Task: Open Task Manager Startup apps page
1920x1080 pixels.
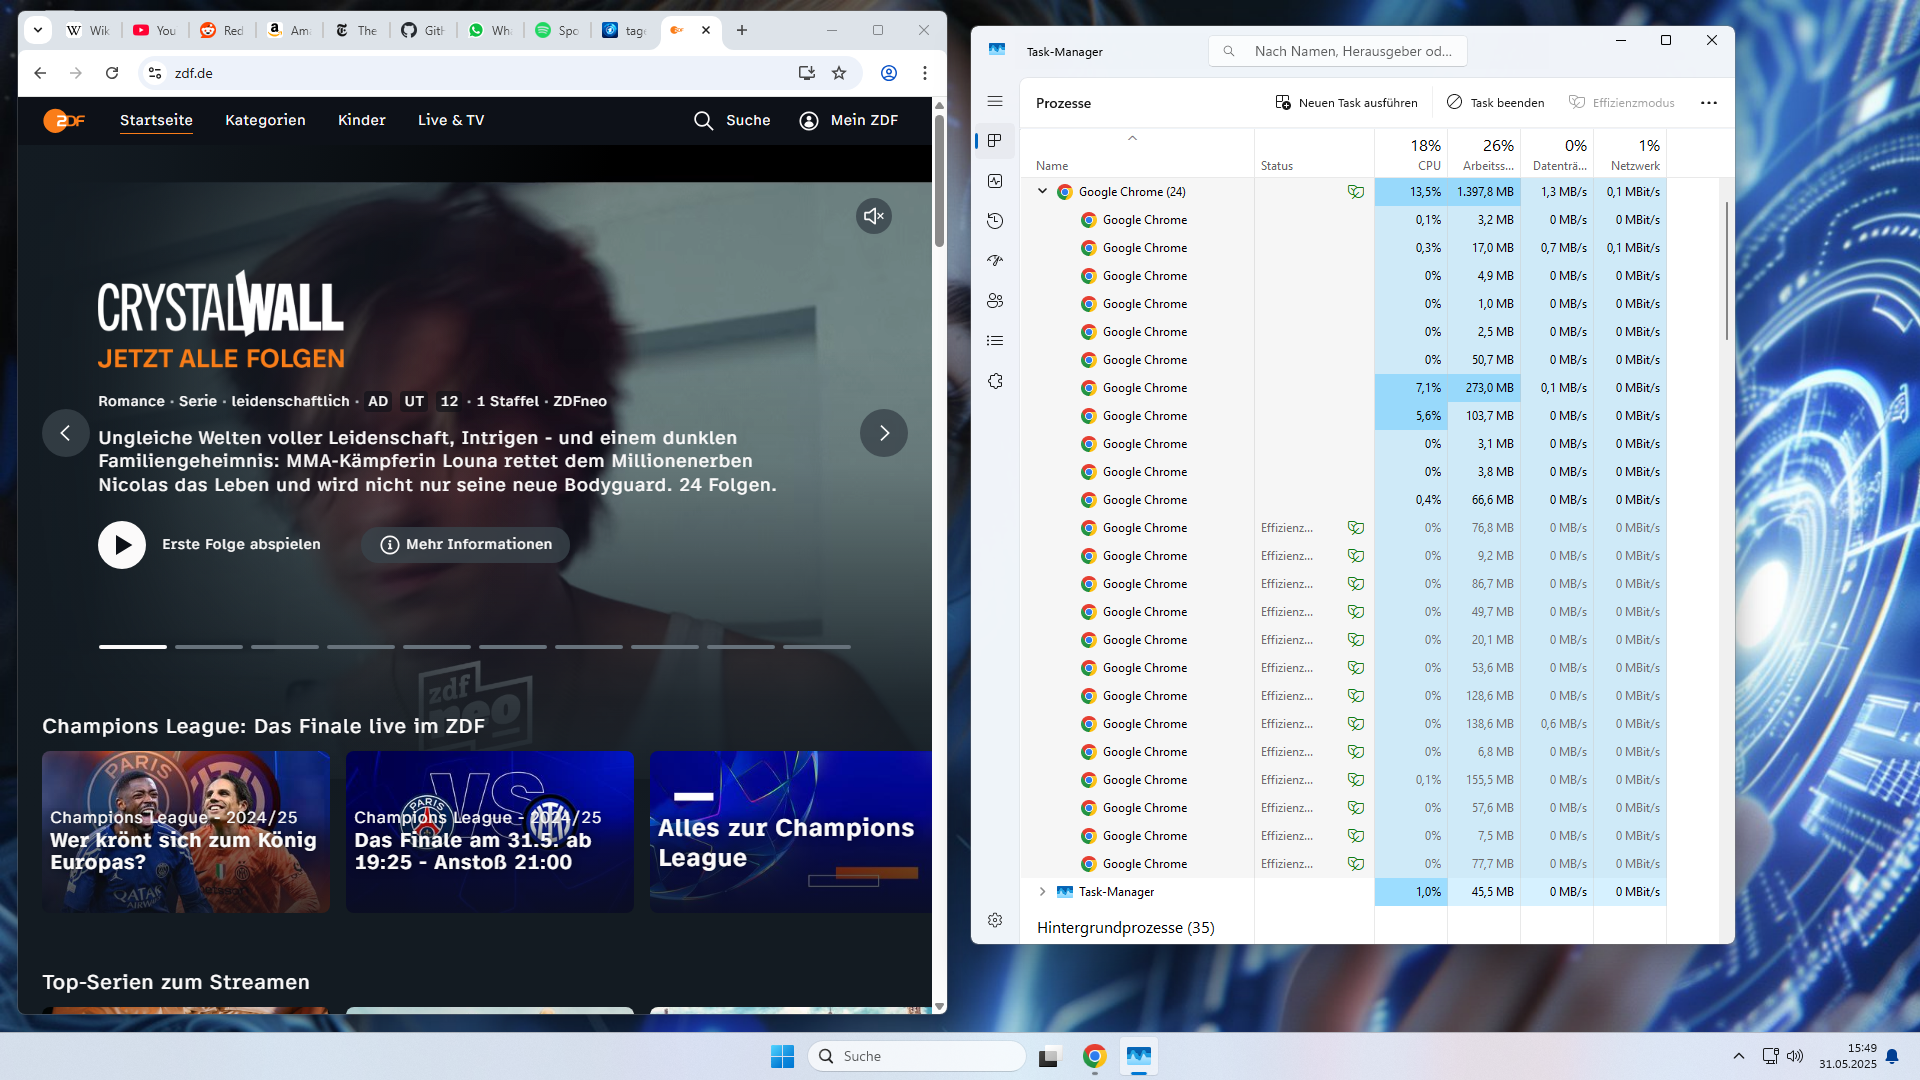Action: (x=995, y=261)
